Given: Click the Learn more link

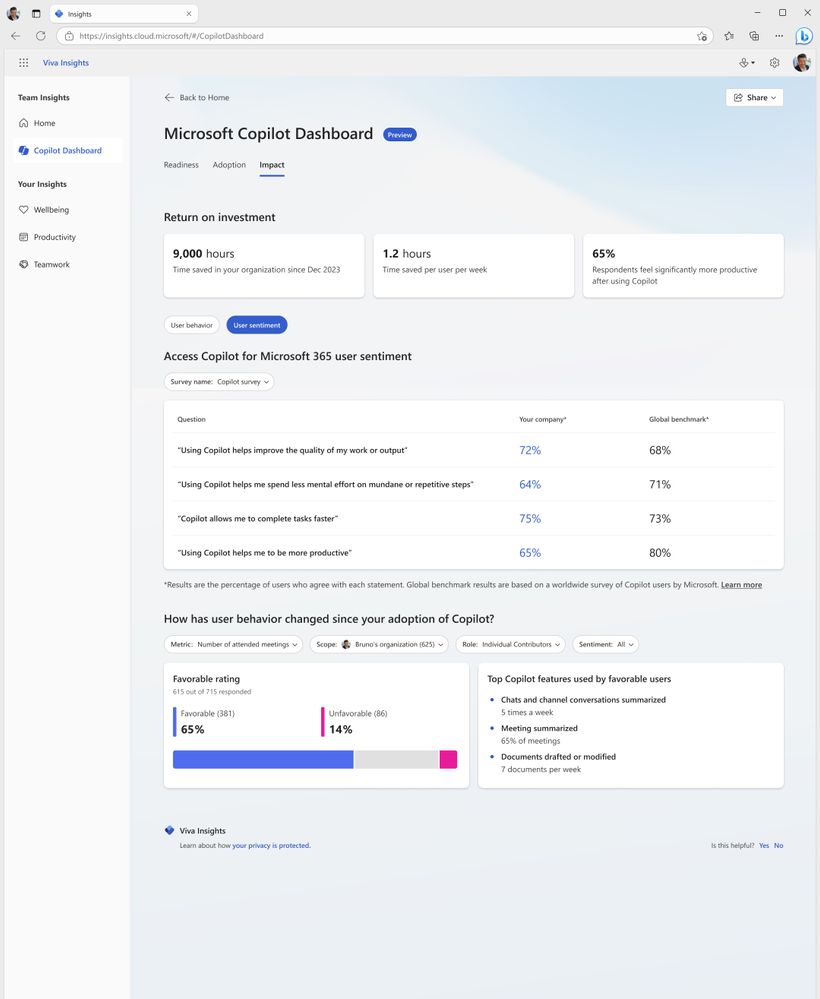Looking at the screenshot, I should click(741, 585).
